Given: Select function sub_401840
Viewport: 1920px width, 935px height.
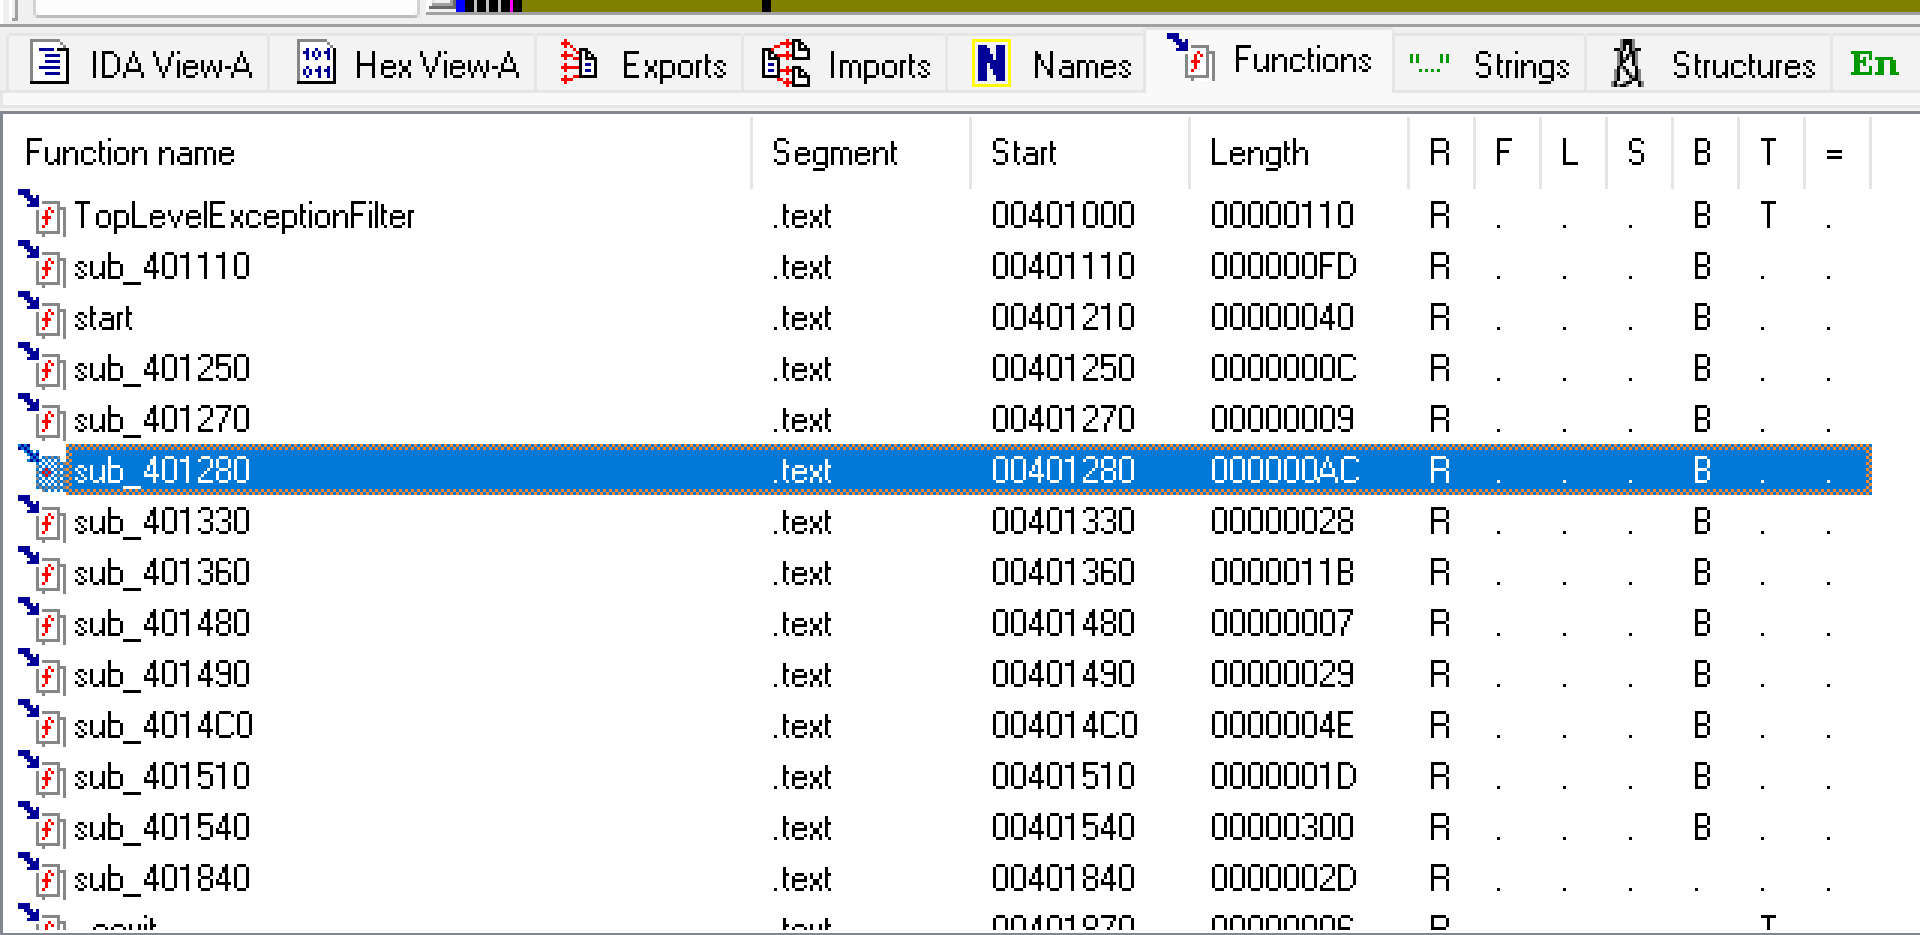Looking at the screenshot, I should click(162, 879).
